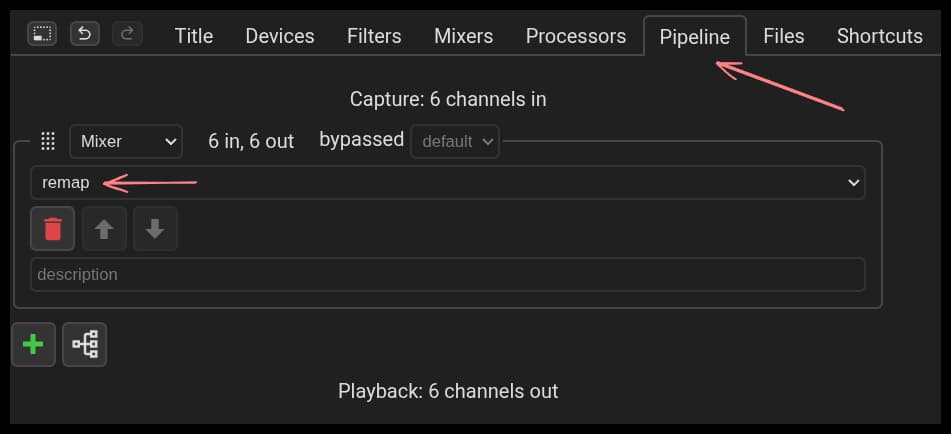Add a new pipeline step

(33, 344)
